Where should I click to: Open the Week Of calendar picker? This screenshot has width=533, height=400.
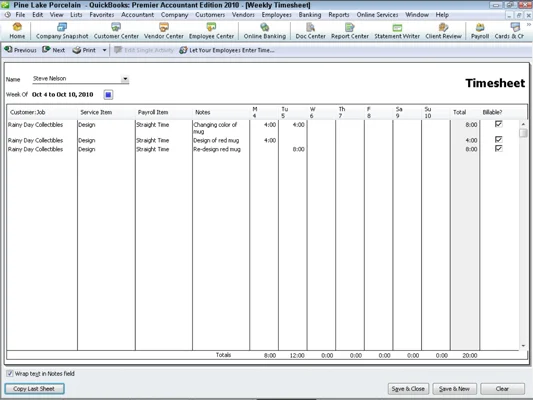[108, 94]
